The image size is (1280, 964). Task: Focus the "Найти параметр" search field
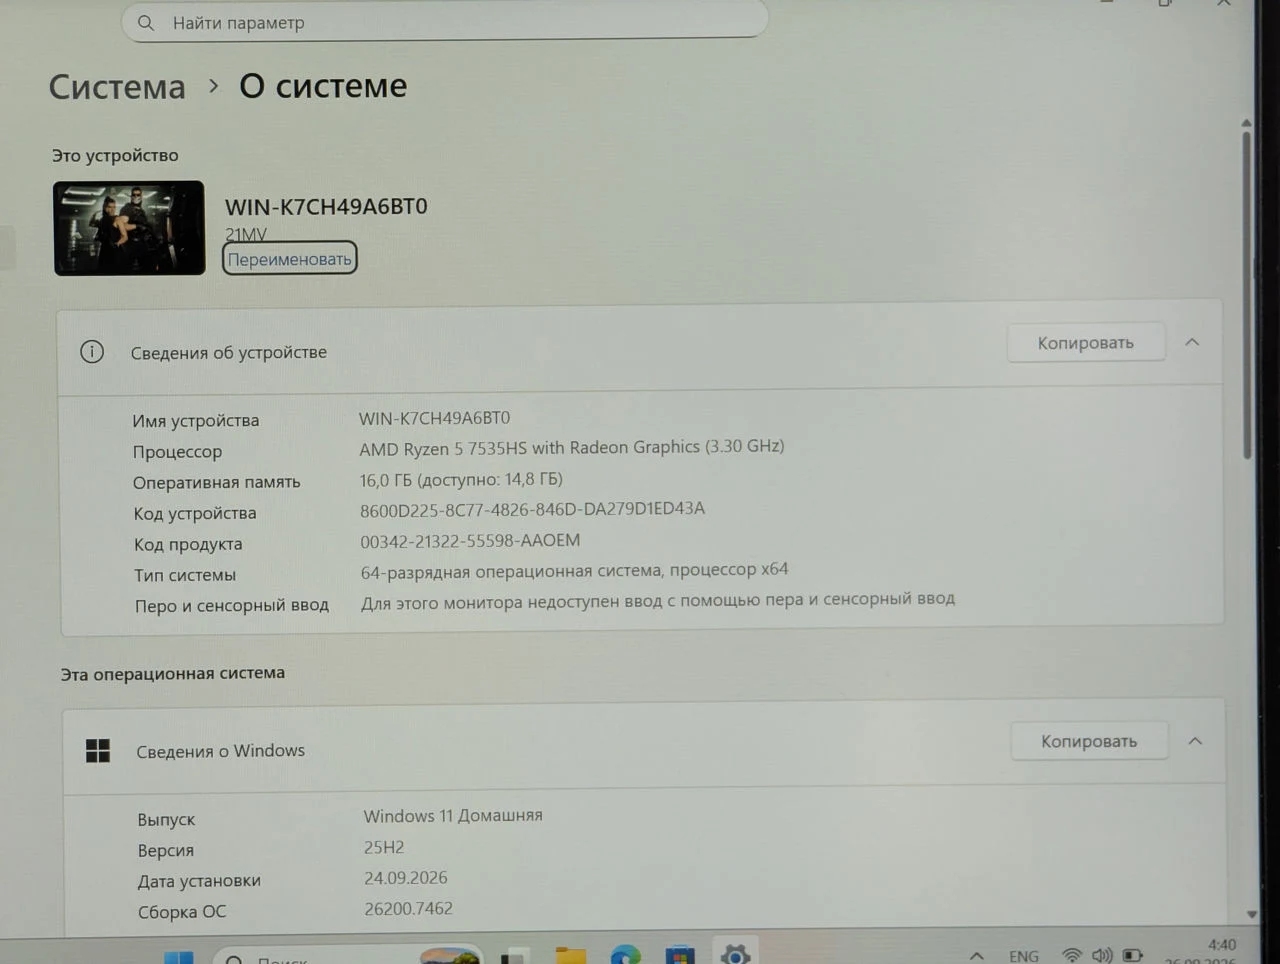[445, 21]
